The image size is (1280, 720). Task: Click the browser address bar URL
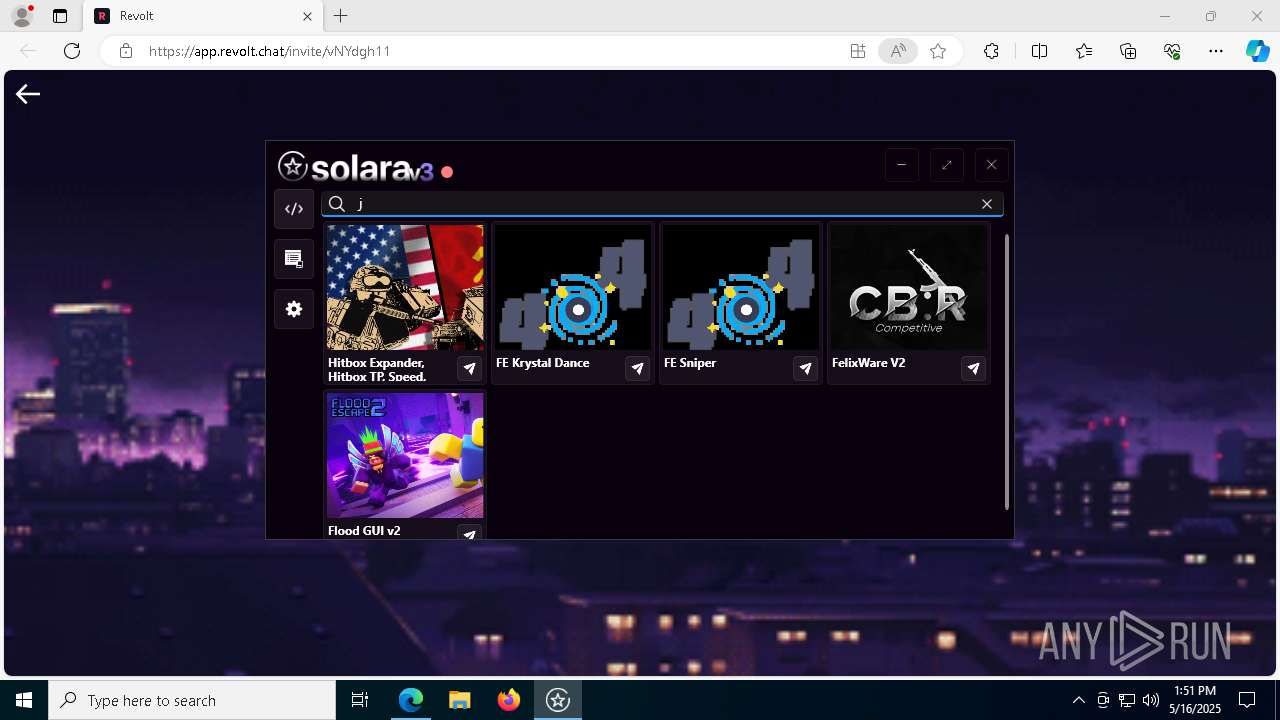(x=270, y=51)
